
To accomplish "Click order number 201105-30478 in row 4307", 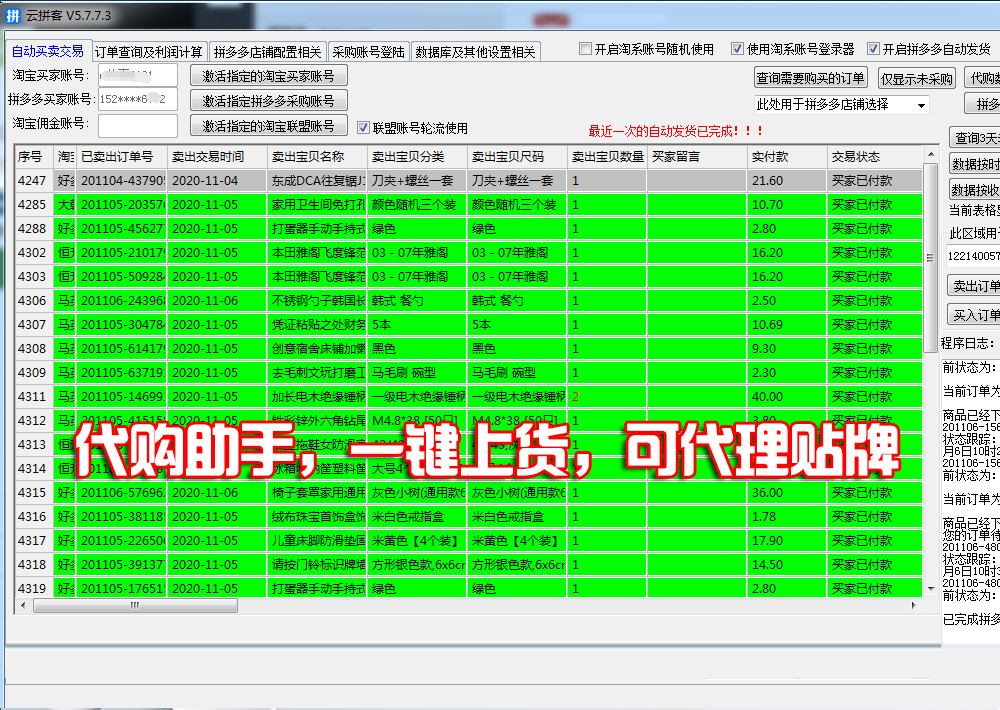I will [x=121, y=325].
